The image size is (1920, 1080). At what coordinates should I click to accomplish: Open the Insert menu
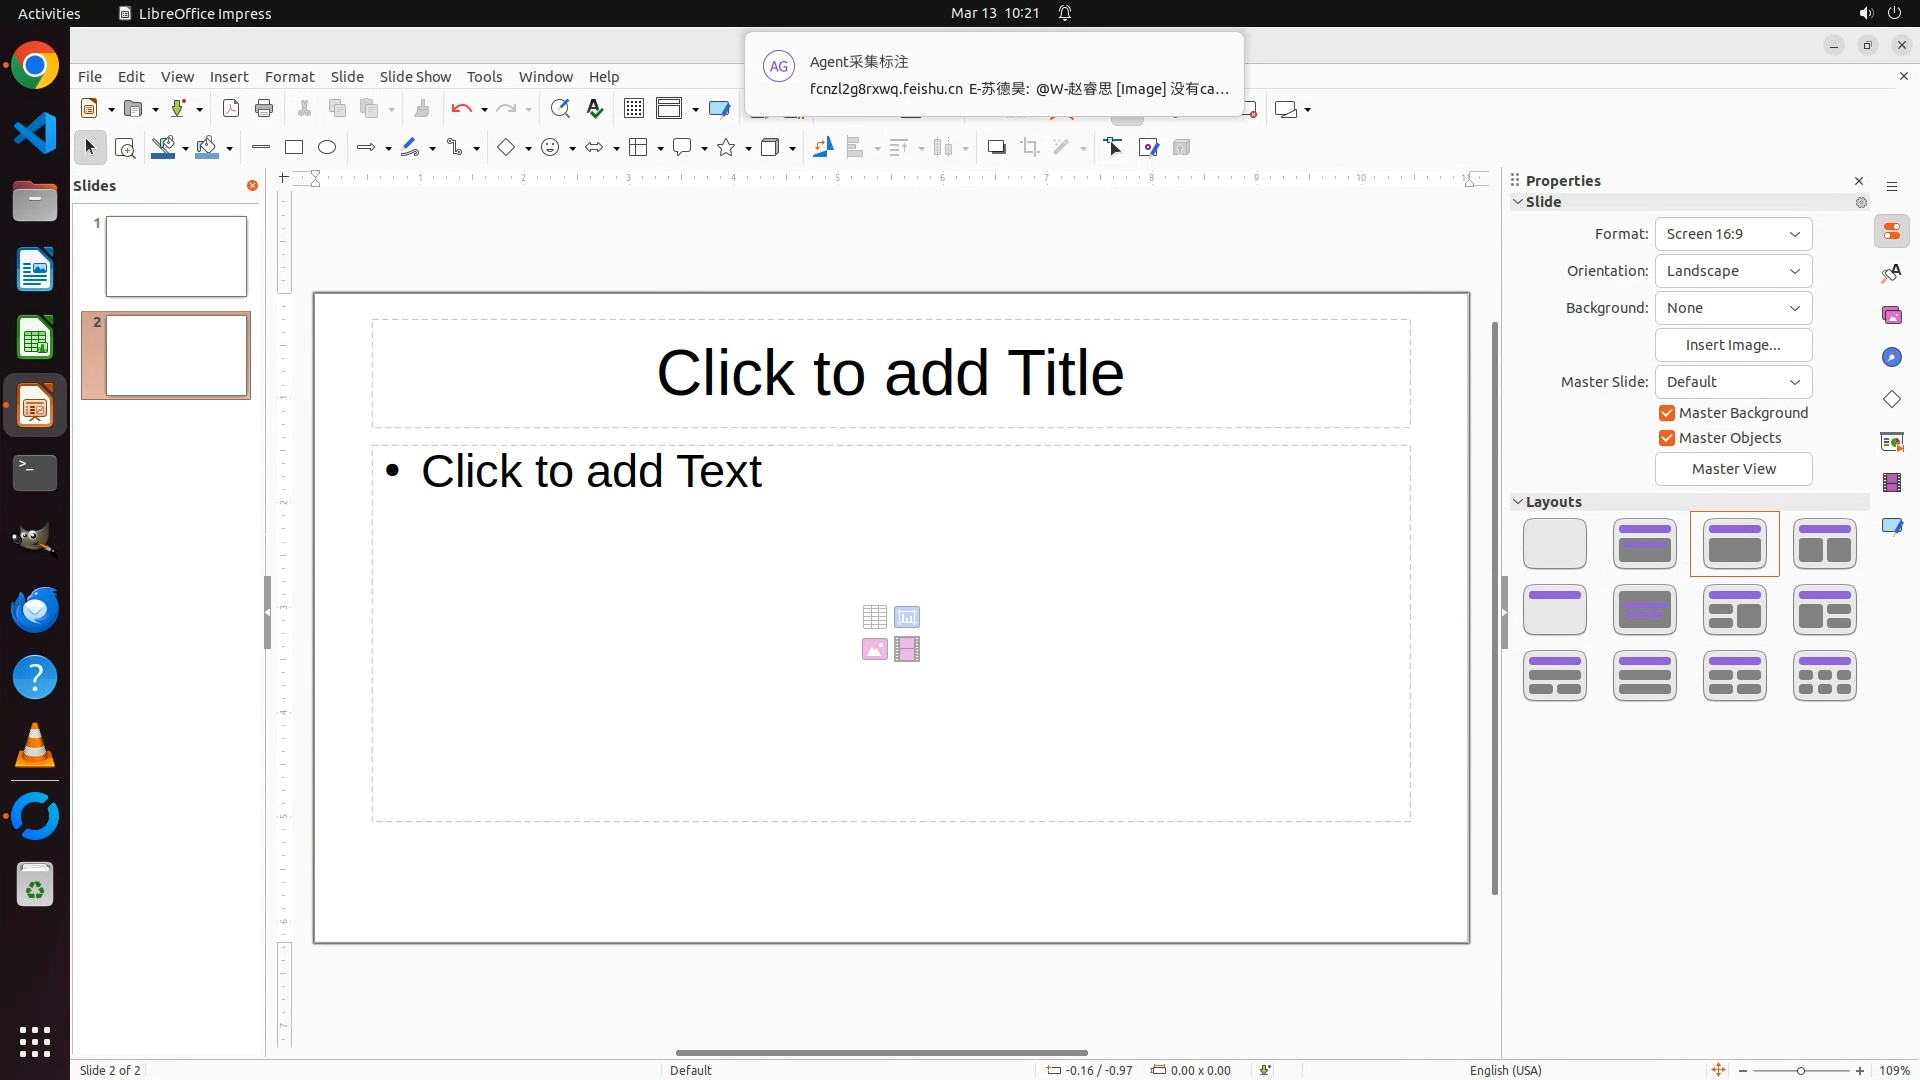point(229,77)
